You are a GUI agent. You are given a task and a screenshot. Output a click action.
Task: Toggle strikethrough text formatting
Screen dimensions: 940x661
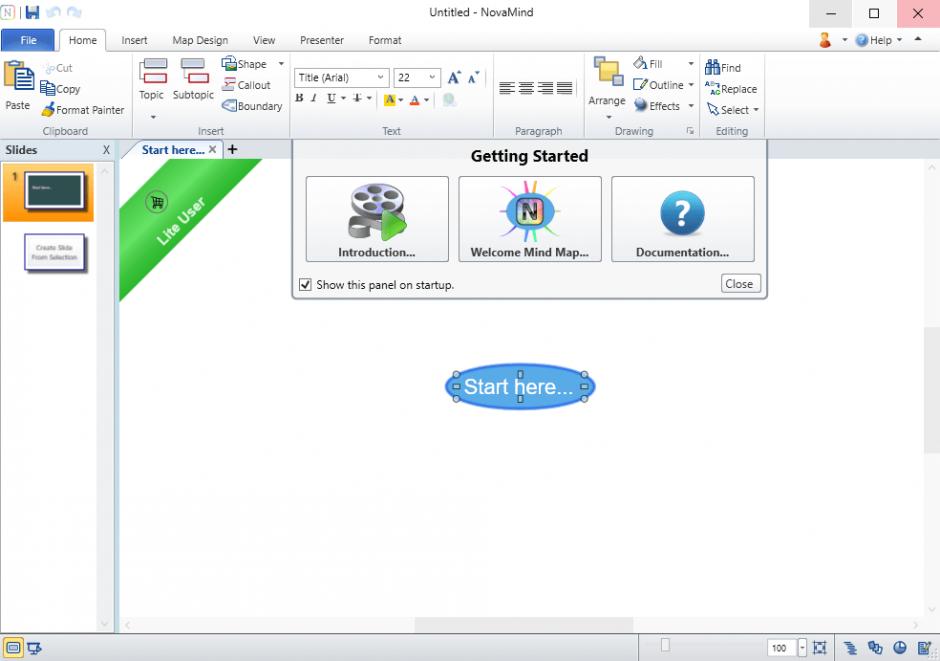357,98
